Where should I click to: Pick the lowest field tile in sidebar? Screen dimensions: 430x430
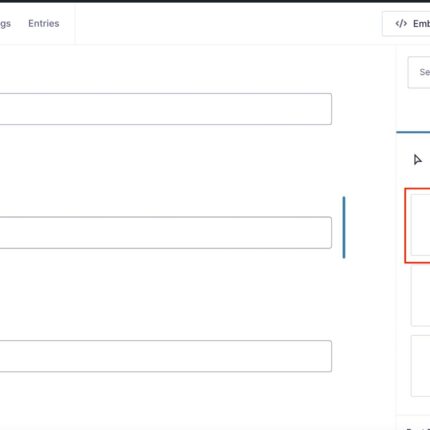coord(421,366)
